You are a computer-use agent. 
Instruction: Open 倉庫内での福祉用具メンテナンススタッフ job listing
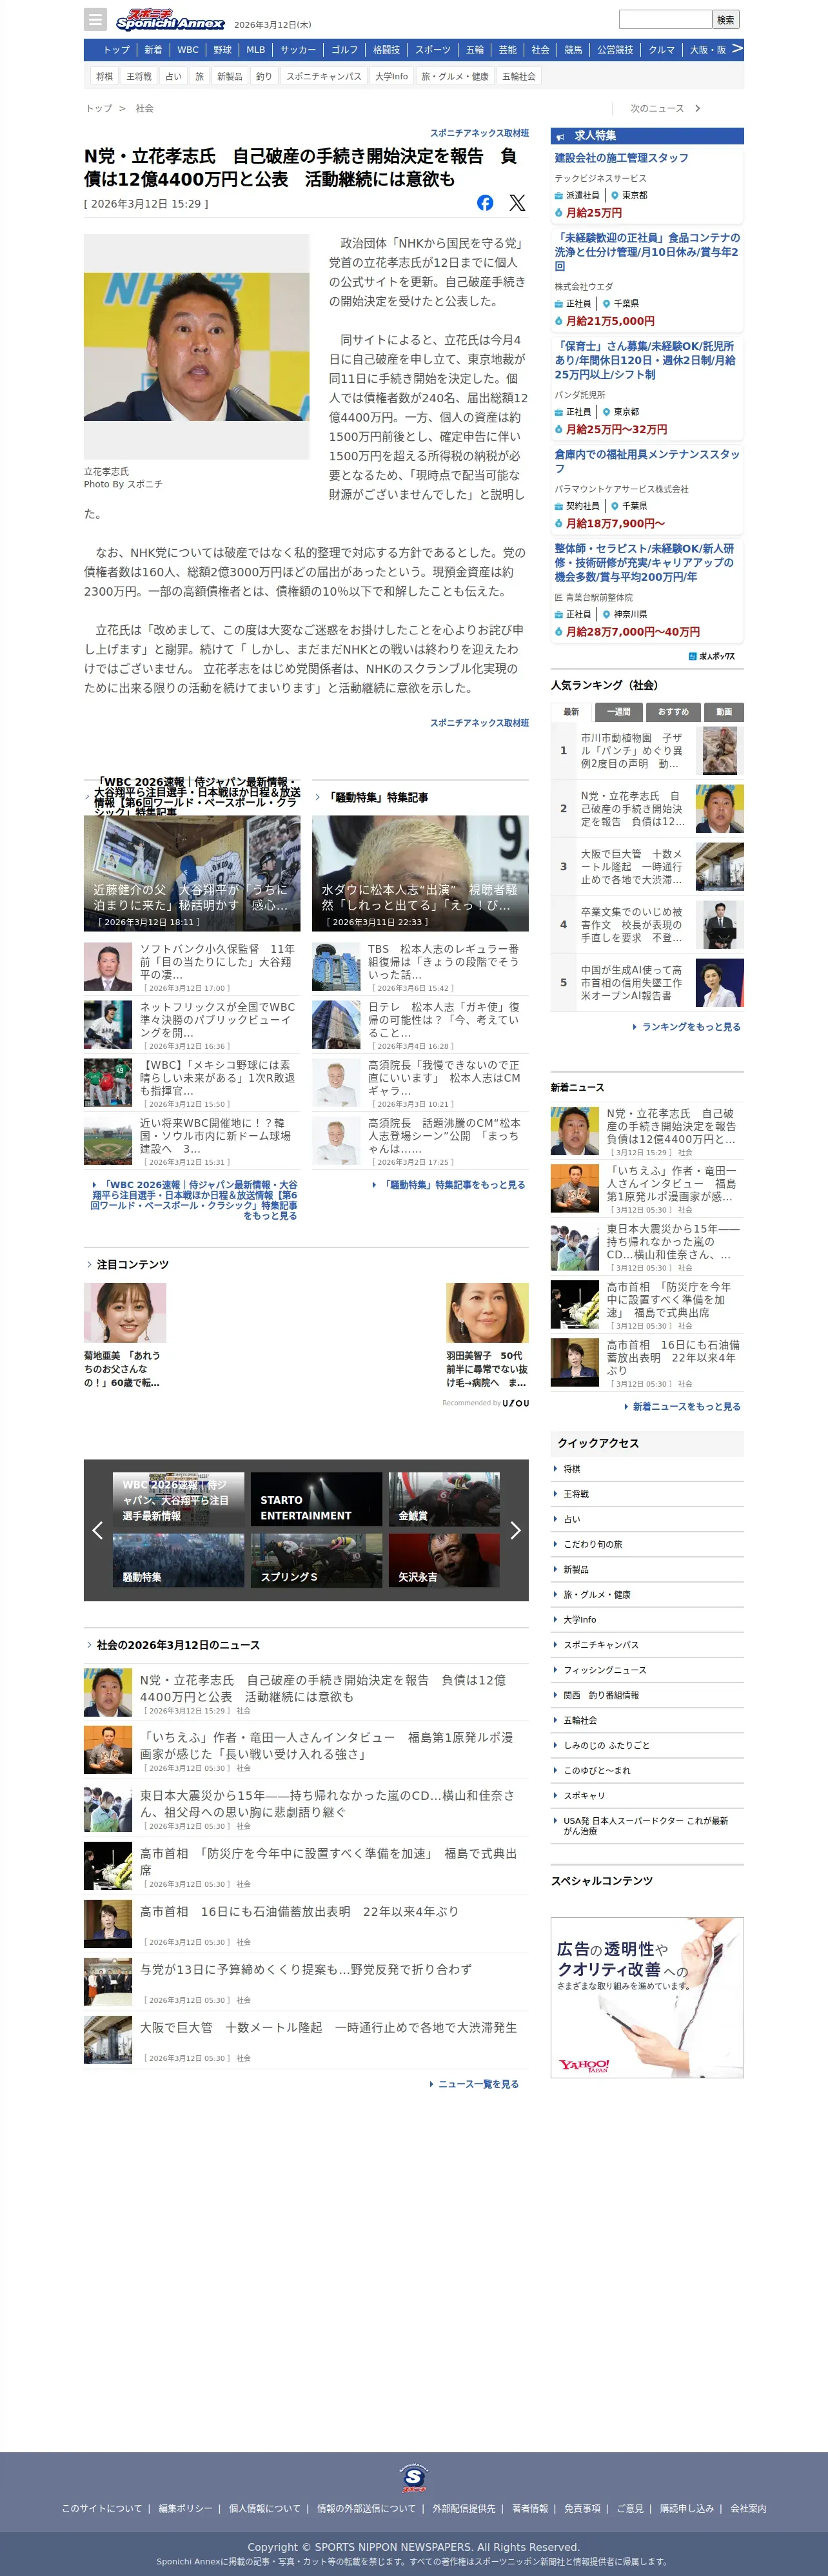[647, 461]
